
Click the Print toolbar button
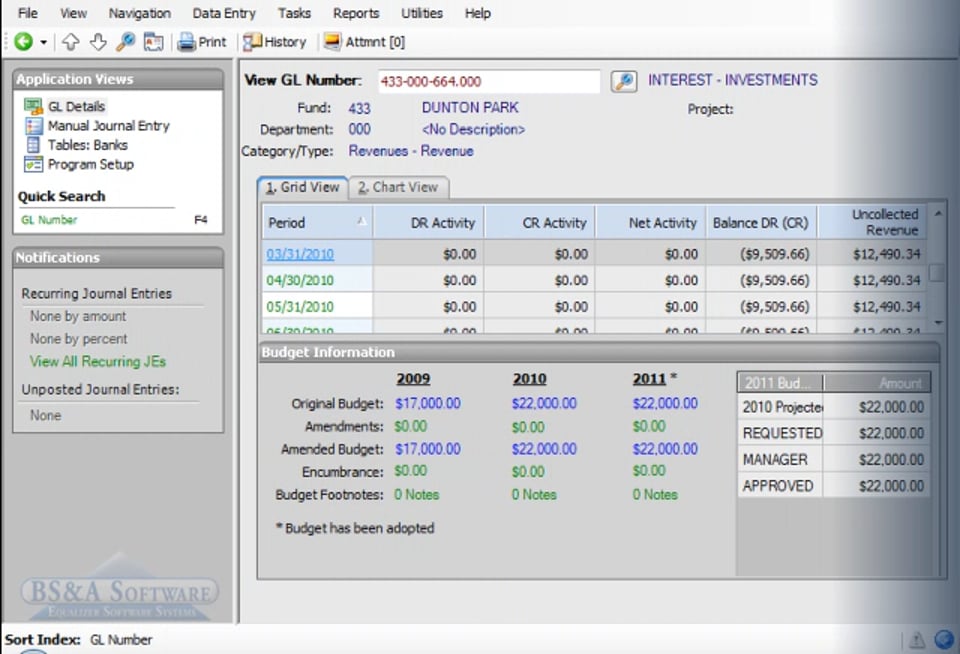[202, 42]
